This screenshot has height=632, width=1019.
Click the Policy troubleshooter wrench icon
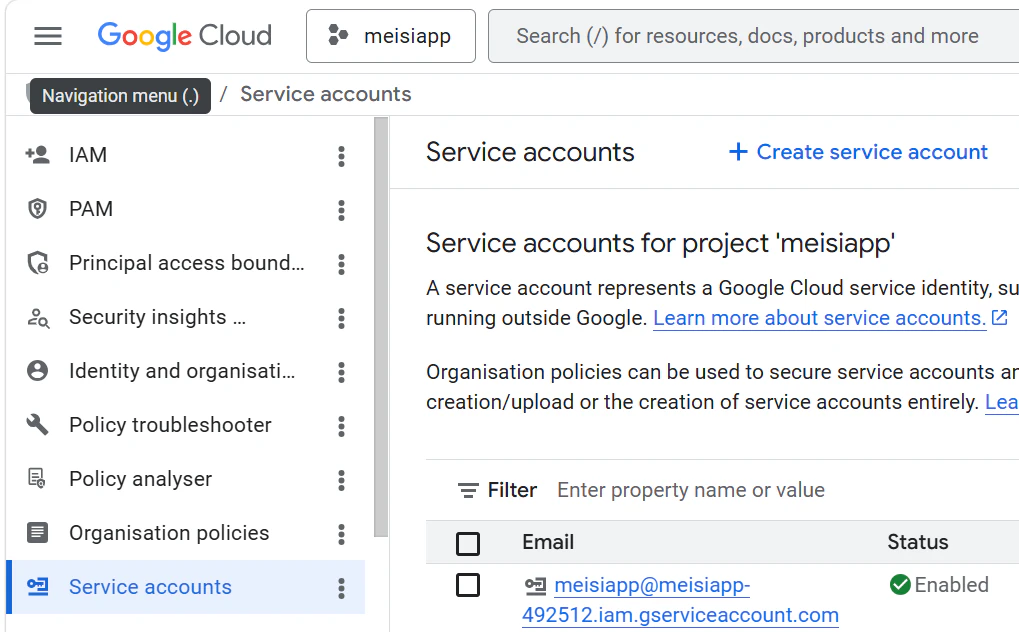(37, 425)
